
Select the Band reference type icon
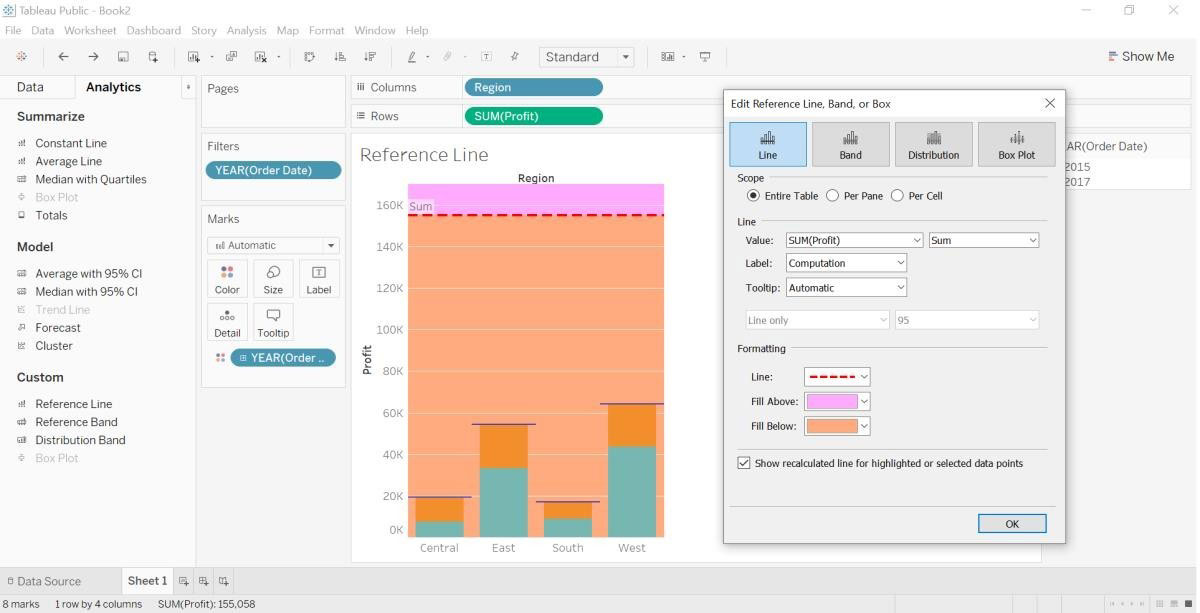click(x=850, y=144)
